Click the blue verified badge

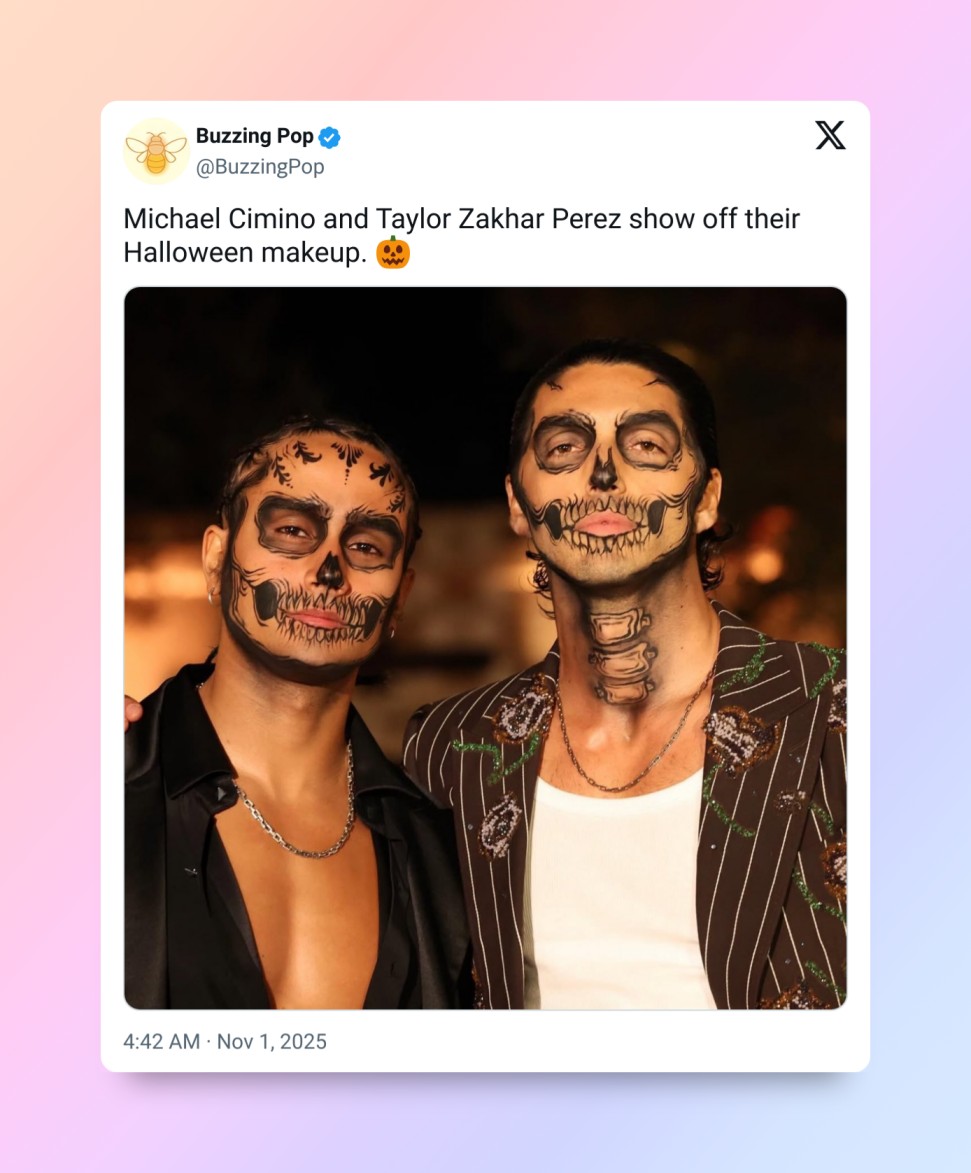coord(329,137)
